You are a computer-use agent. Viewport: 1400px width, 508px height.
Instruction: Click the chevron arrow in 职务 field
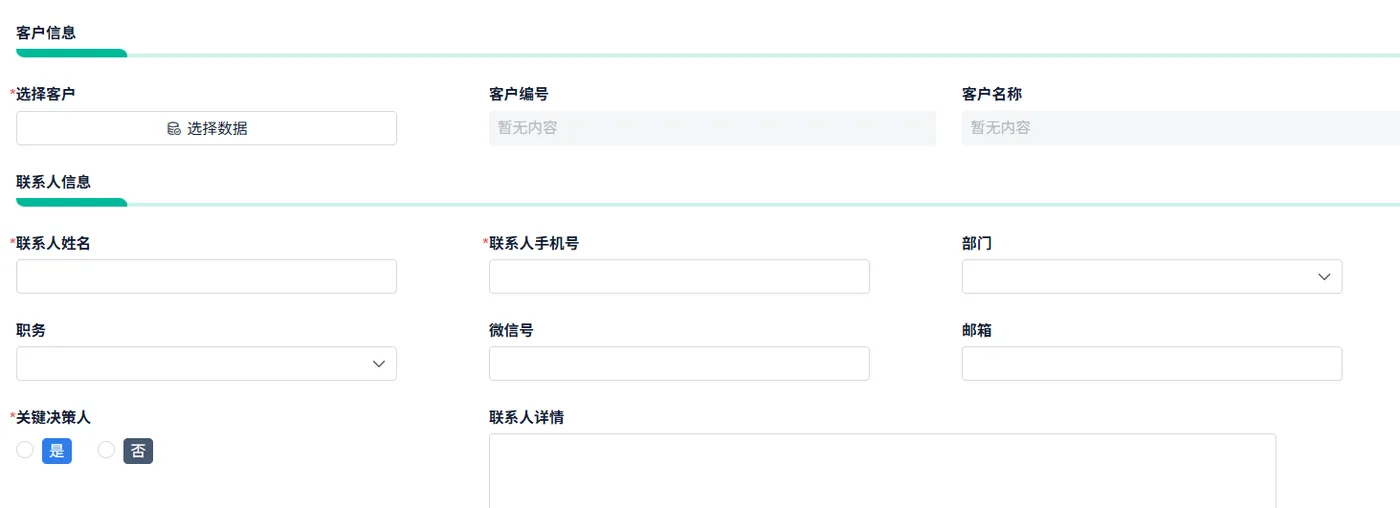point(379,364)
